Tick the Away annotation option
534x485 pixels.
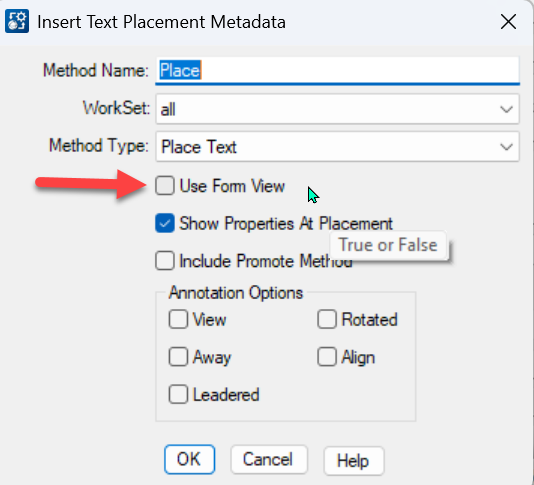click(x=178, y=357)
